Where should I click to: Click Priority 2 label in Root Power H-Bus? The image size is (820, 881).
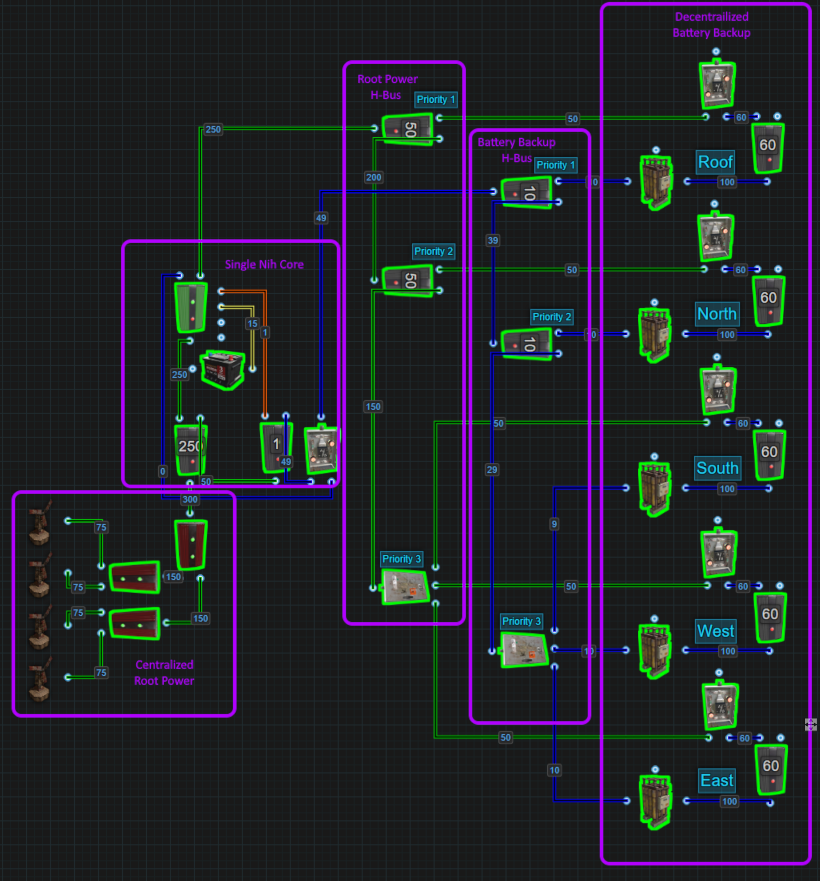point(434,251)
